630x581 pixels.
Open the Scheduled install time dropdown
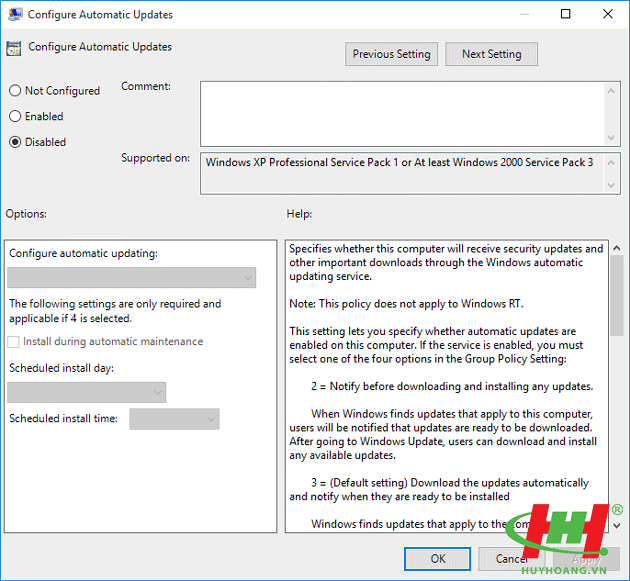(x=174, y=419)
